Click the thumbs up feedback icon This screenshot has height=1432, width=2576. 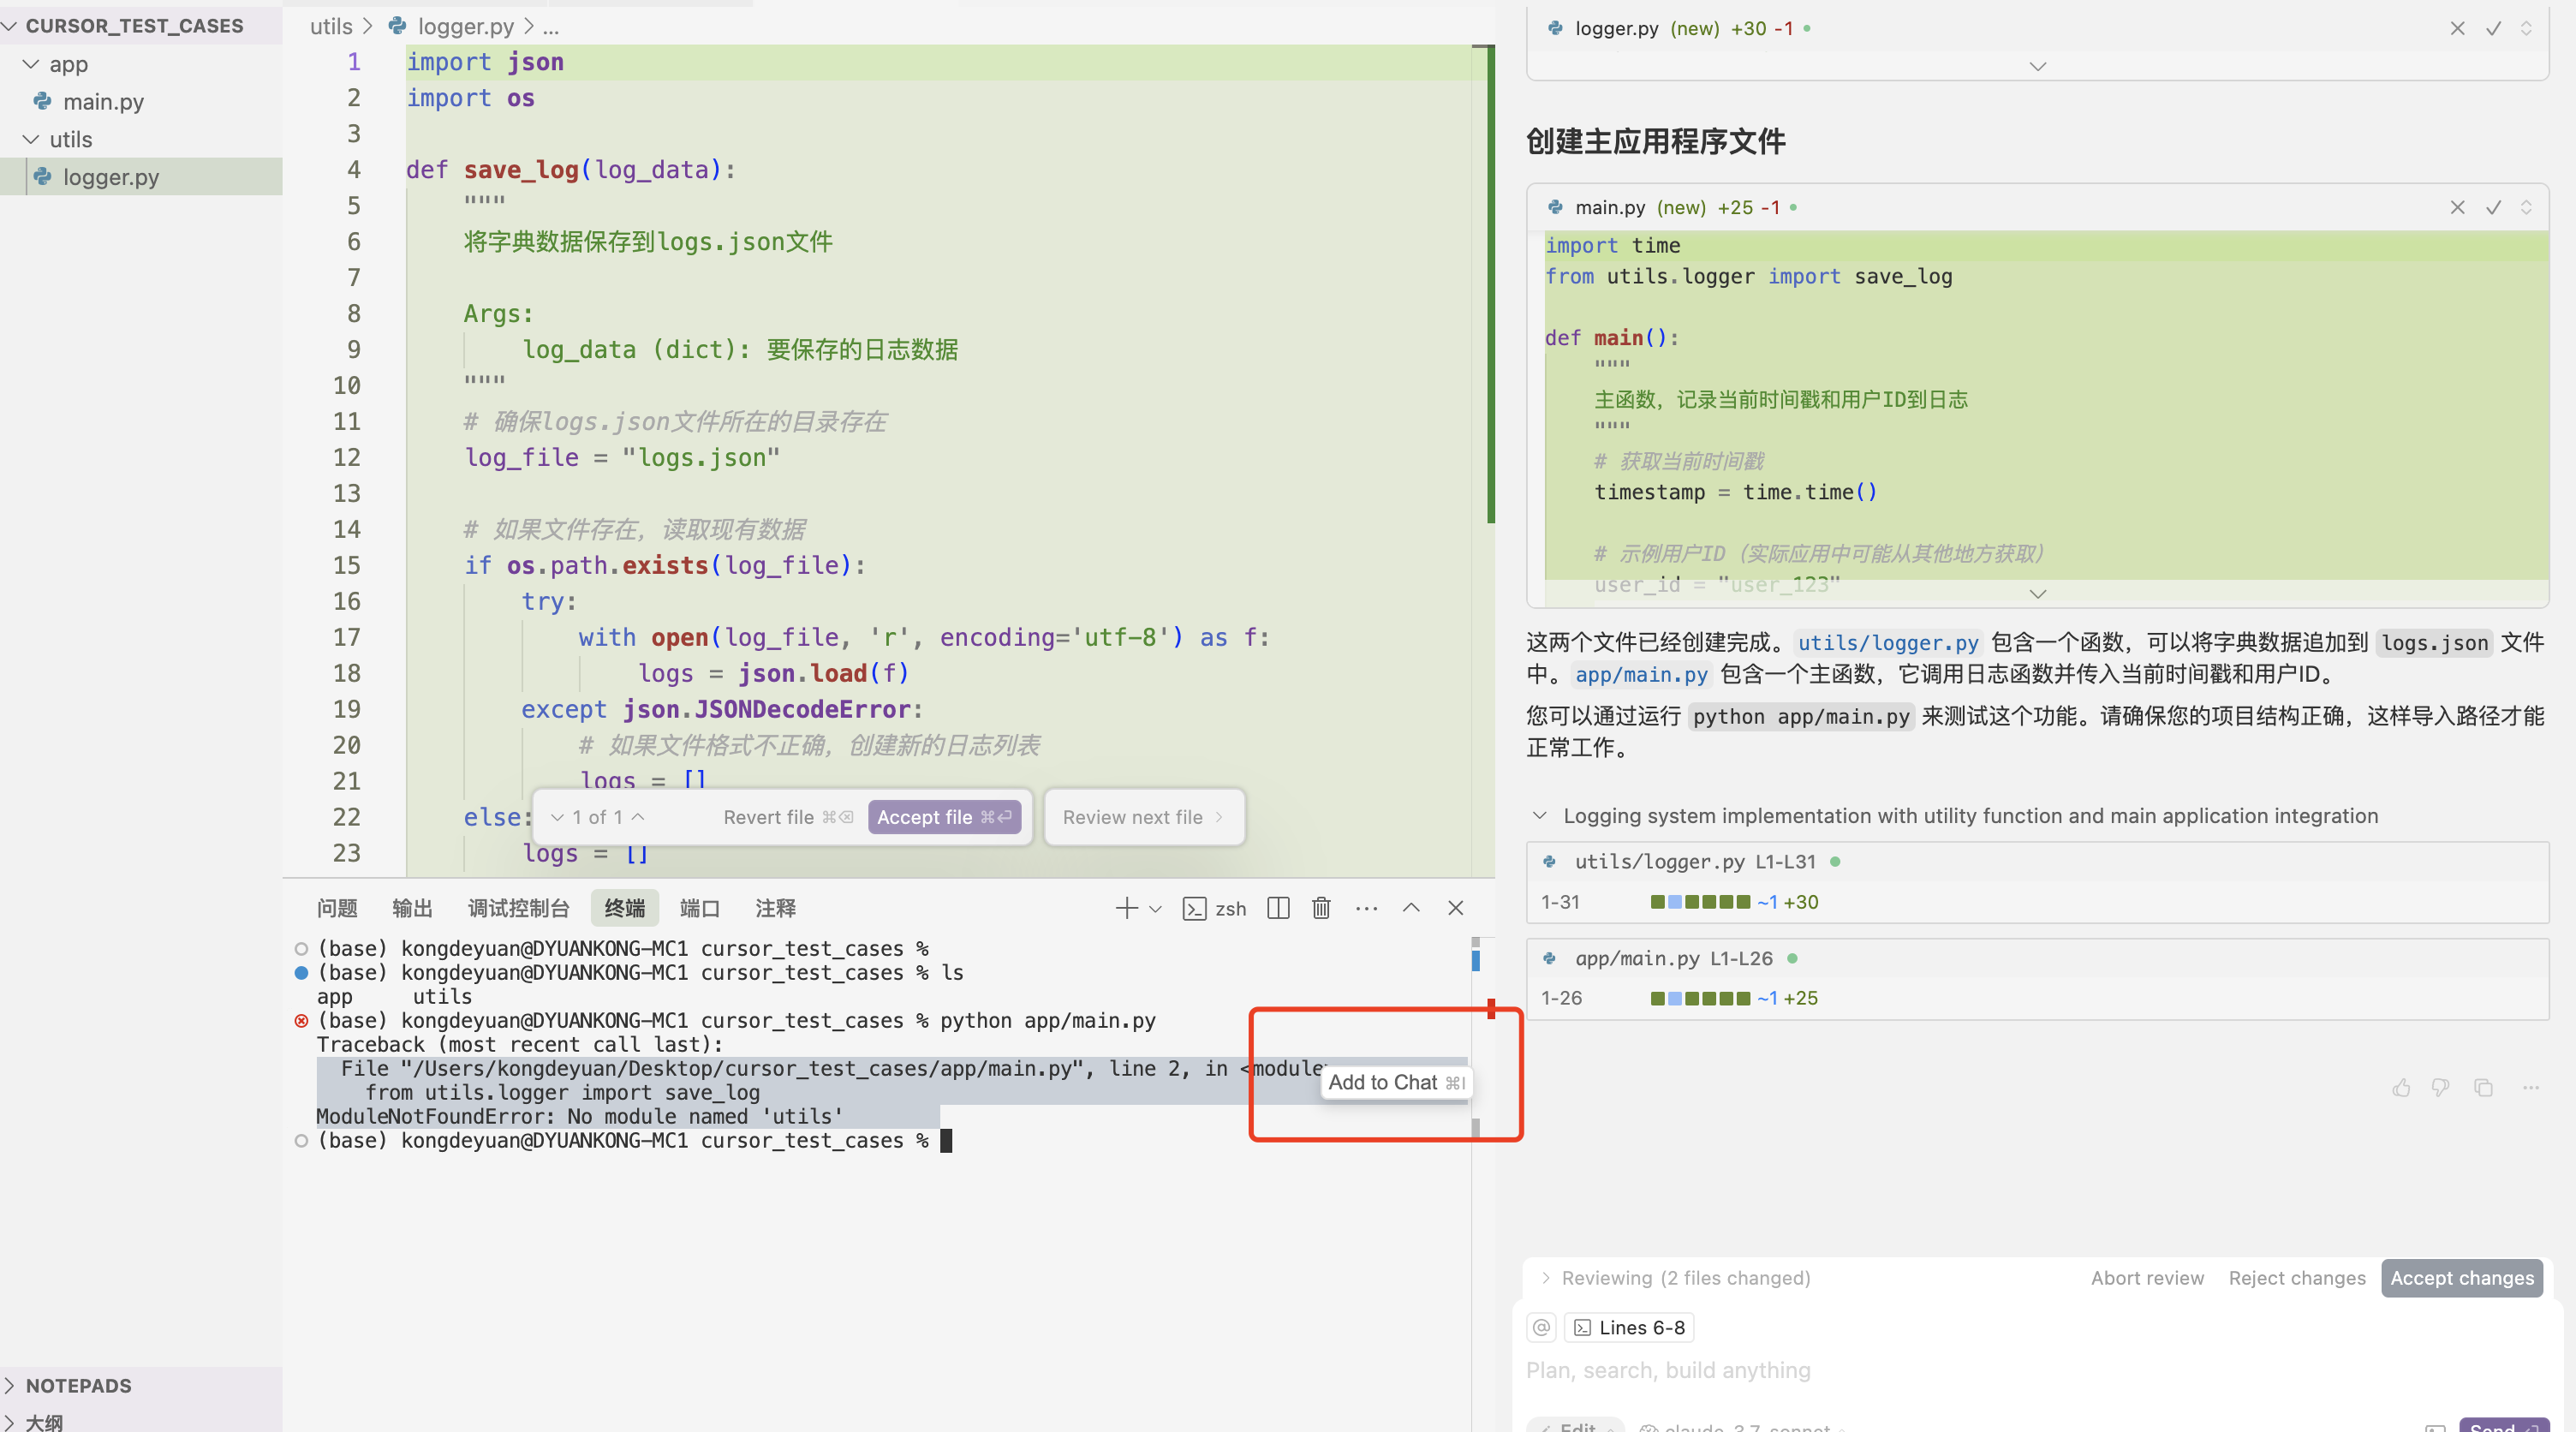click(2401, 1087)
